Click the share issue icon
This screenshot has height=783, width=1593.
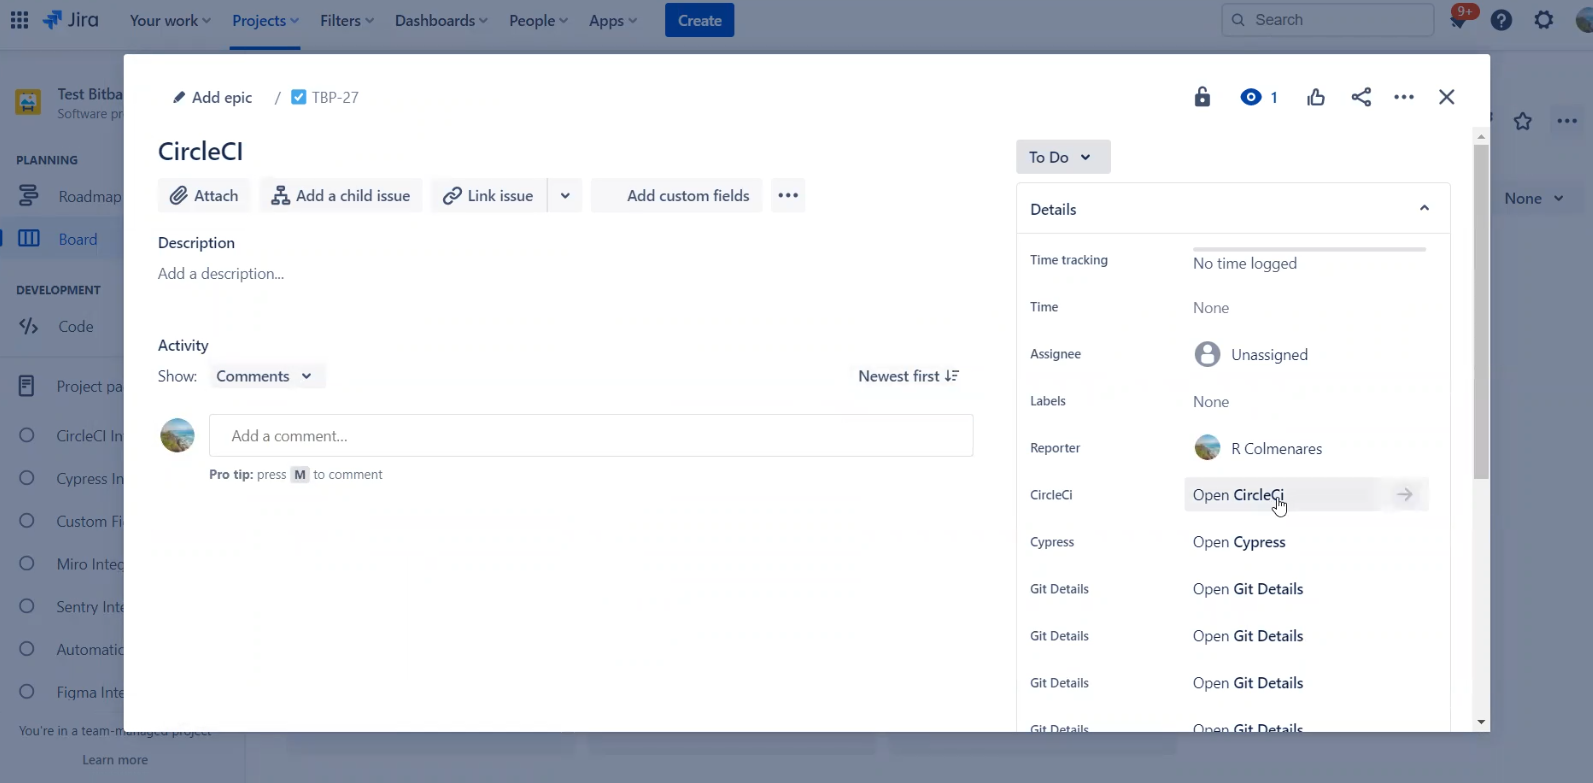[x=1361, y=97]
